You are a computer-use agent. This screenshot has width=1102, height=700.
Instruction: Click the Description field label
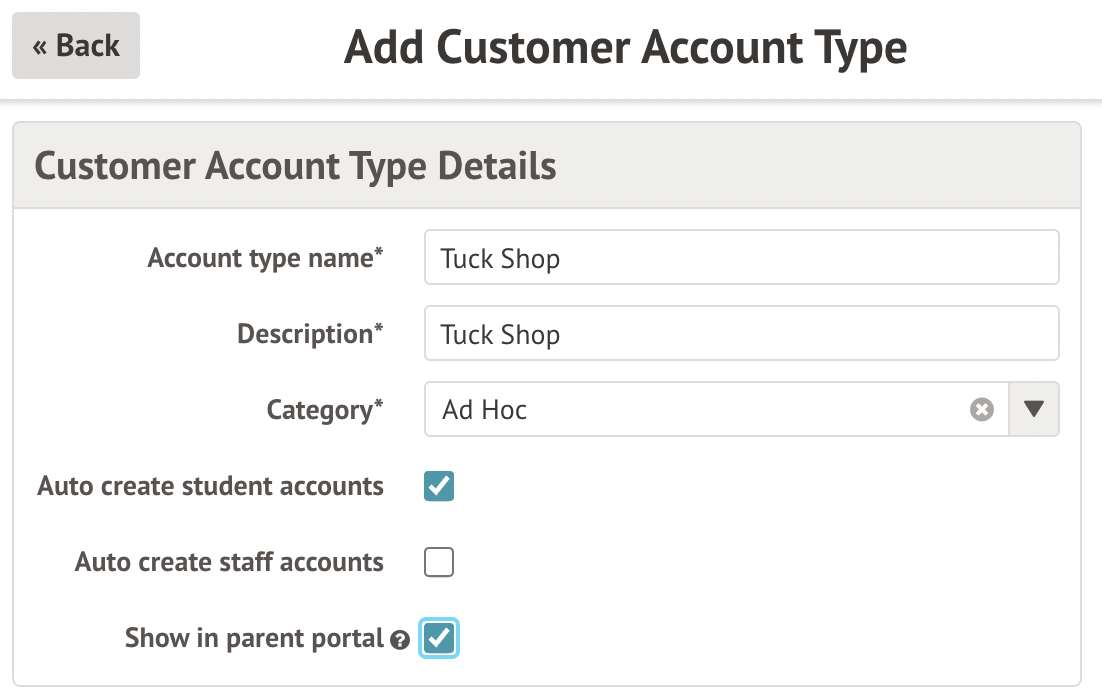304,334
